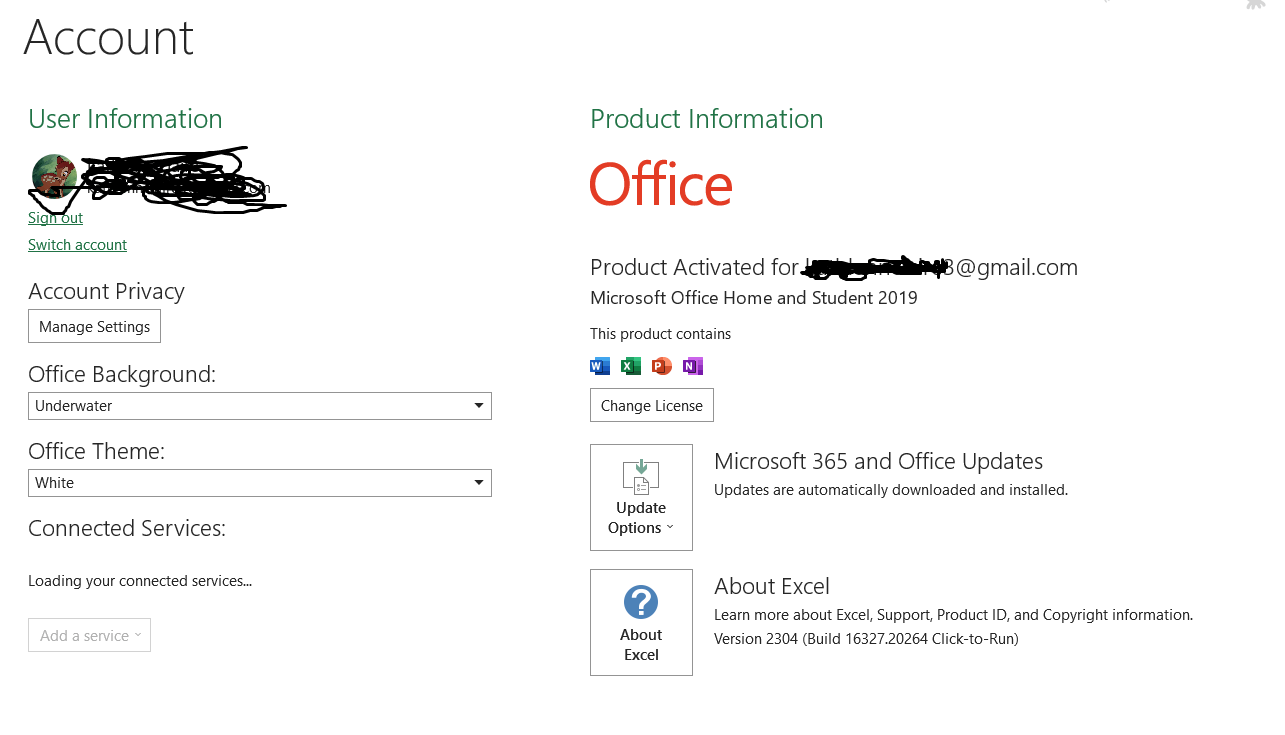This screenshot has height=735, width=1285.
Task: Open About Excel dialog
Action: [641, 622]
